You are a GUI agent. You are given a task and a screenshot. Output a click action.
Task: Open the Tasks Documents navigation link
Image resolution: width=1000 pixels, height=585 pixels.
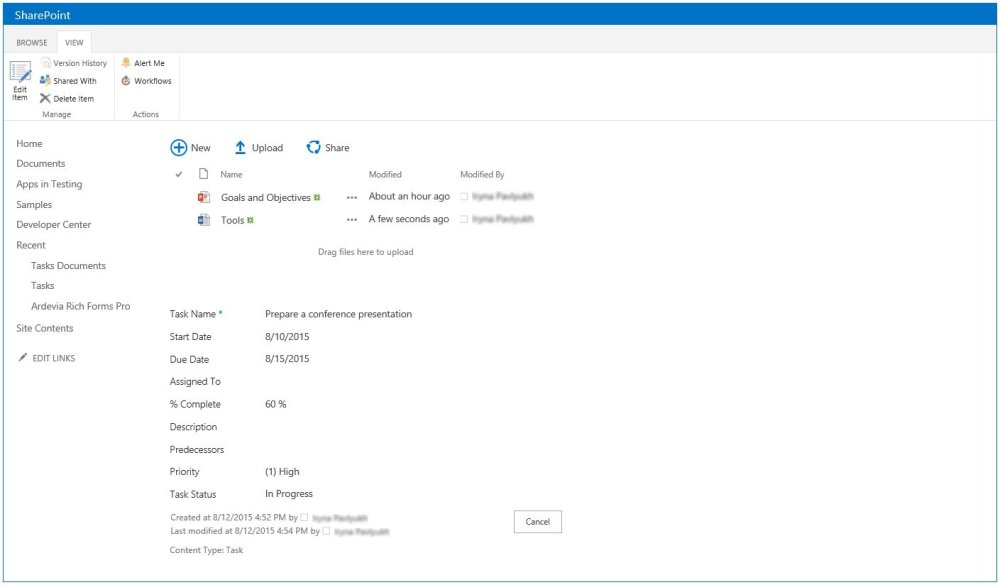(x=68, y=265)
